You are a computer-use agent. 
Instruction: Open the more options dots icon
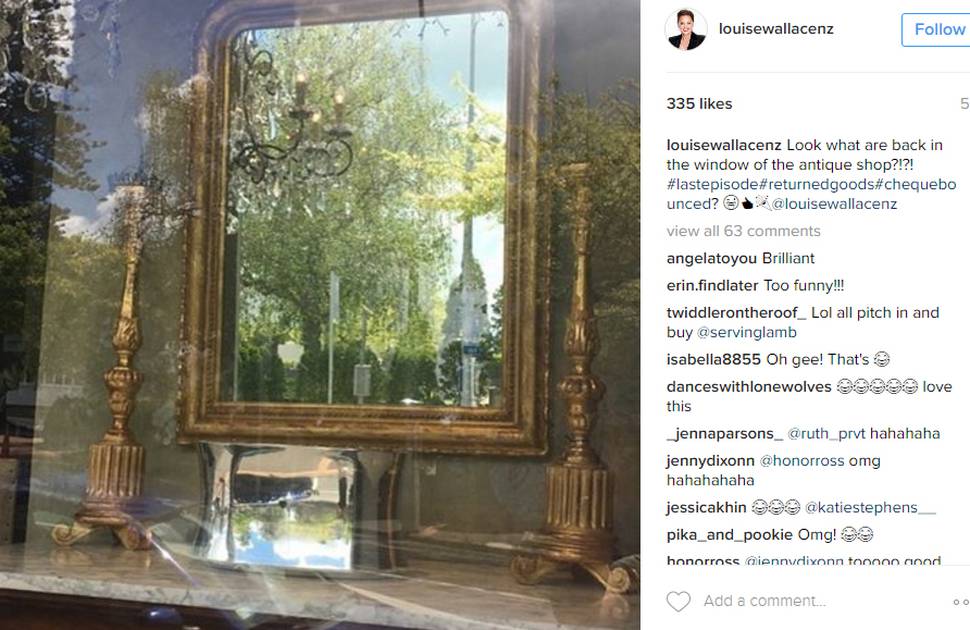tap(961, 602)
